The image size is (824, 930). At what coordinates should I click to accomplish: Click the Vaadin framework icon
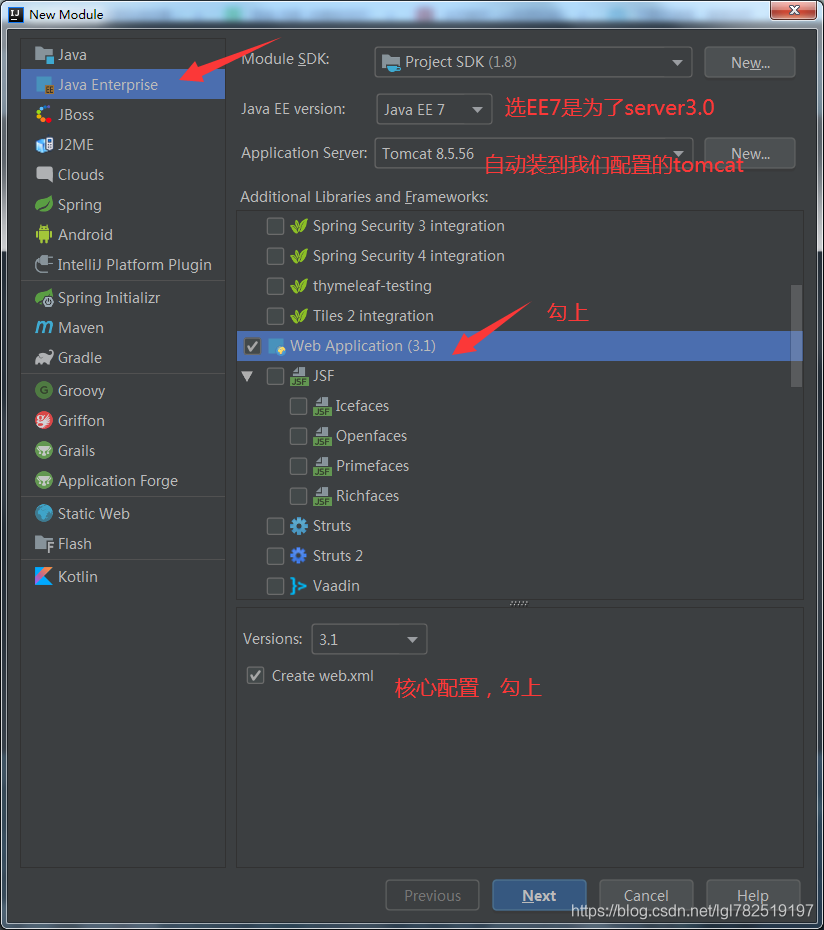point(298,586)
